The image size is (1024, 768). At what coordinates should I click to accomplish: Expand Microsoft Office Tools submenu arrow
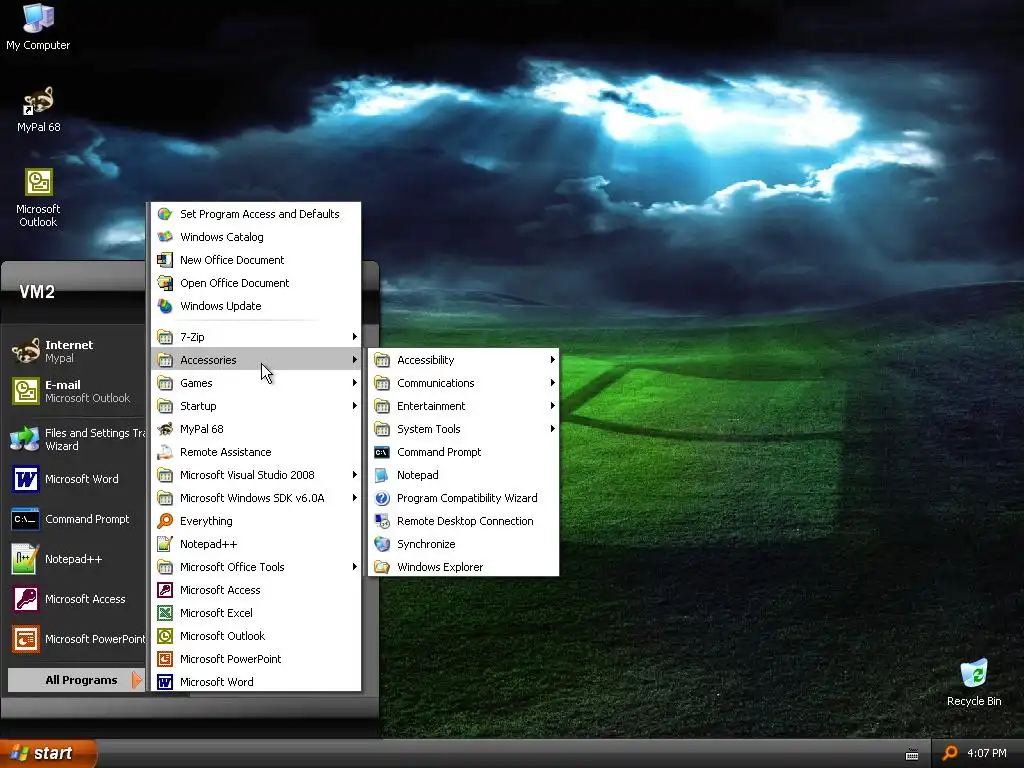[354, 567]
